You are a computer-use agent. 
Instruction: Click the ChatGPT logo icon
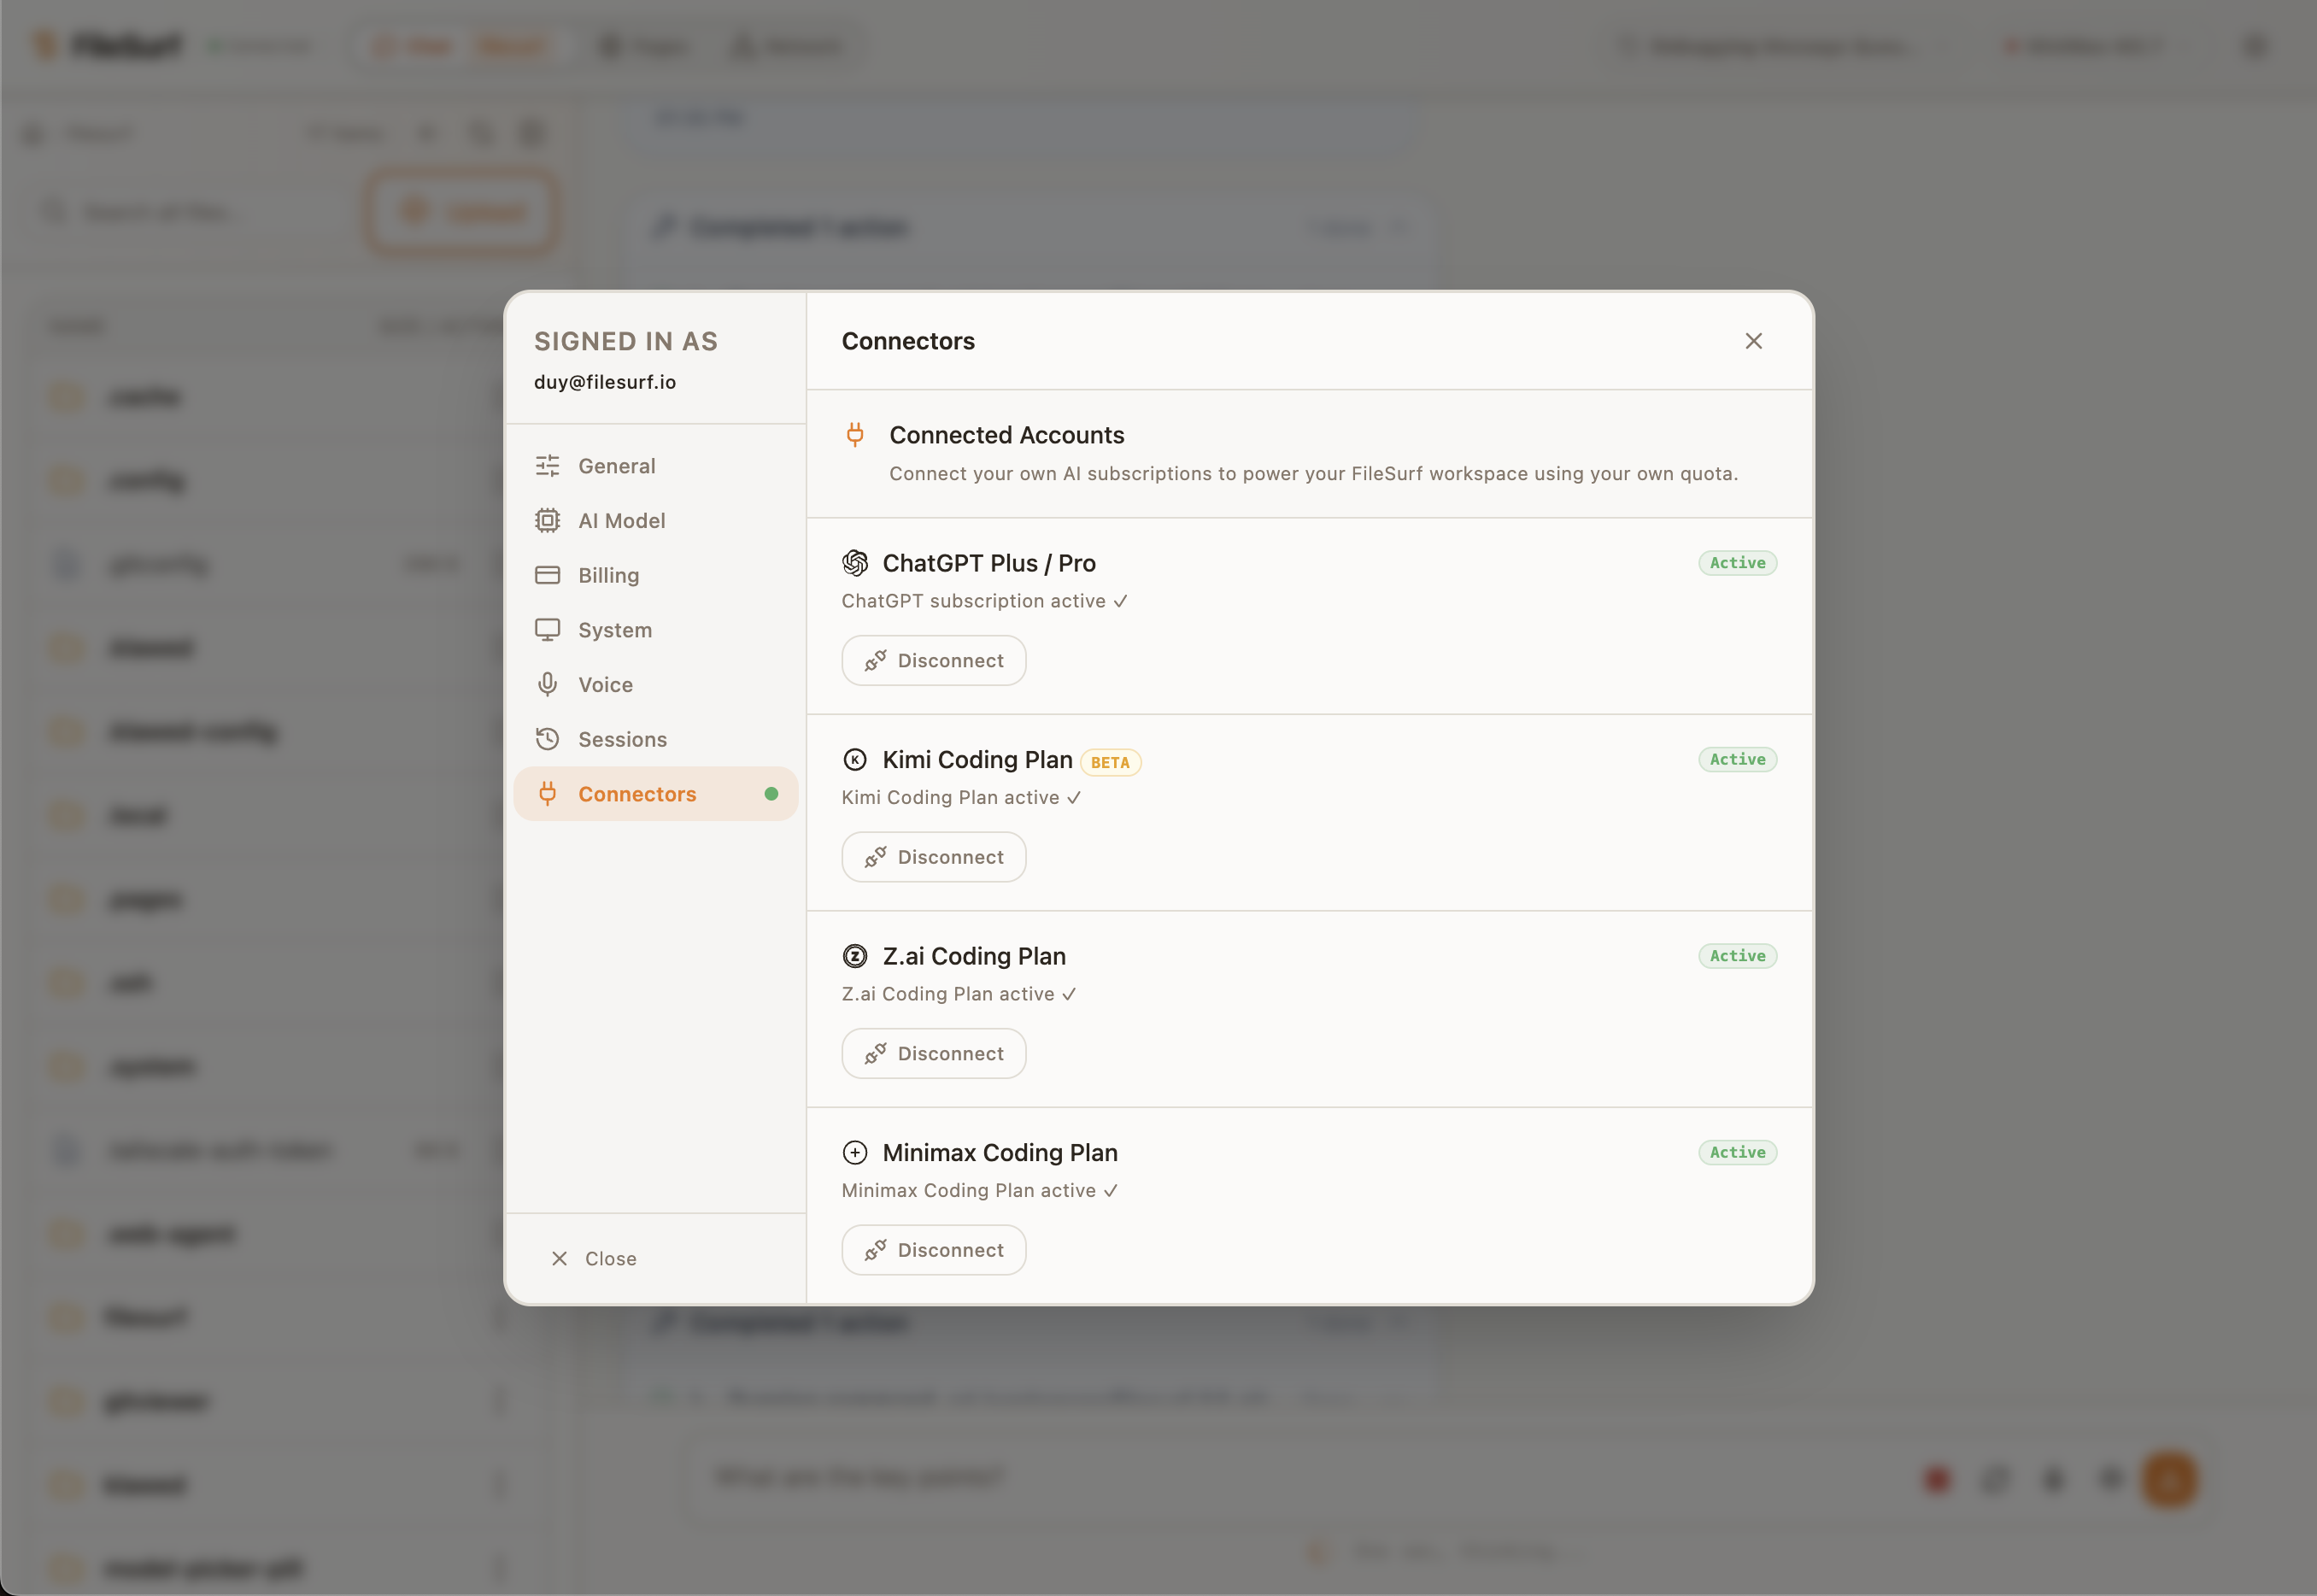855,563
